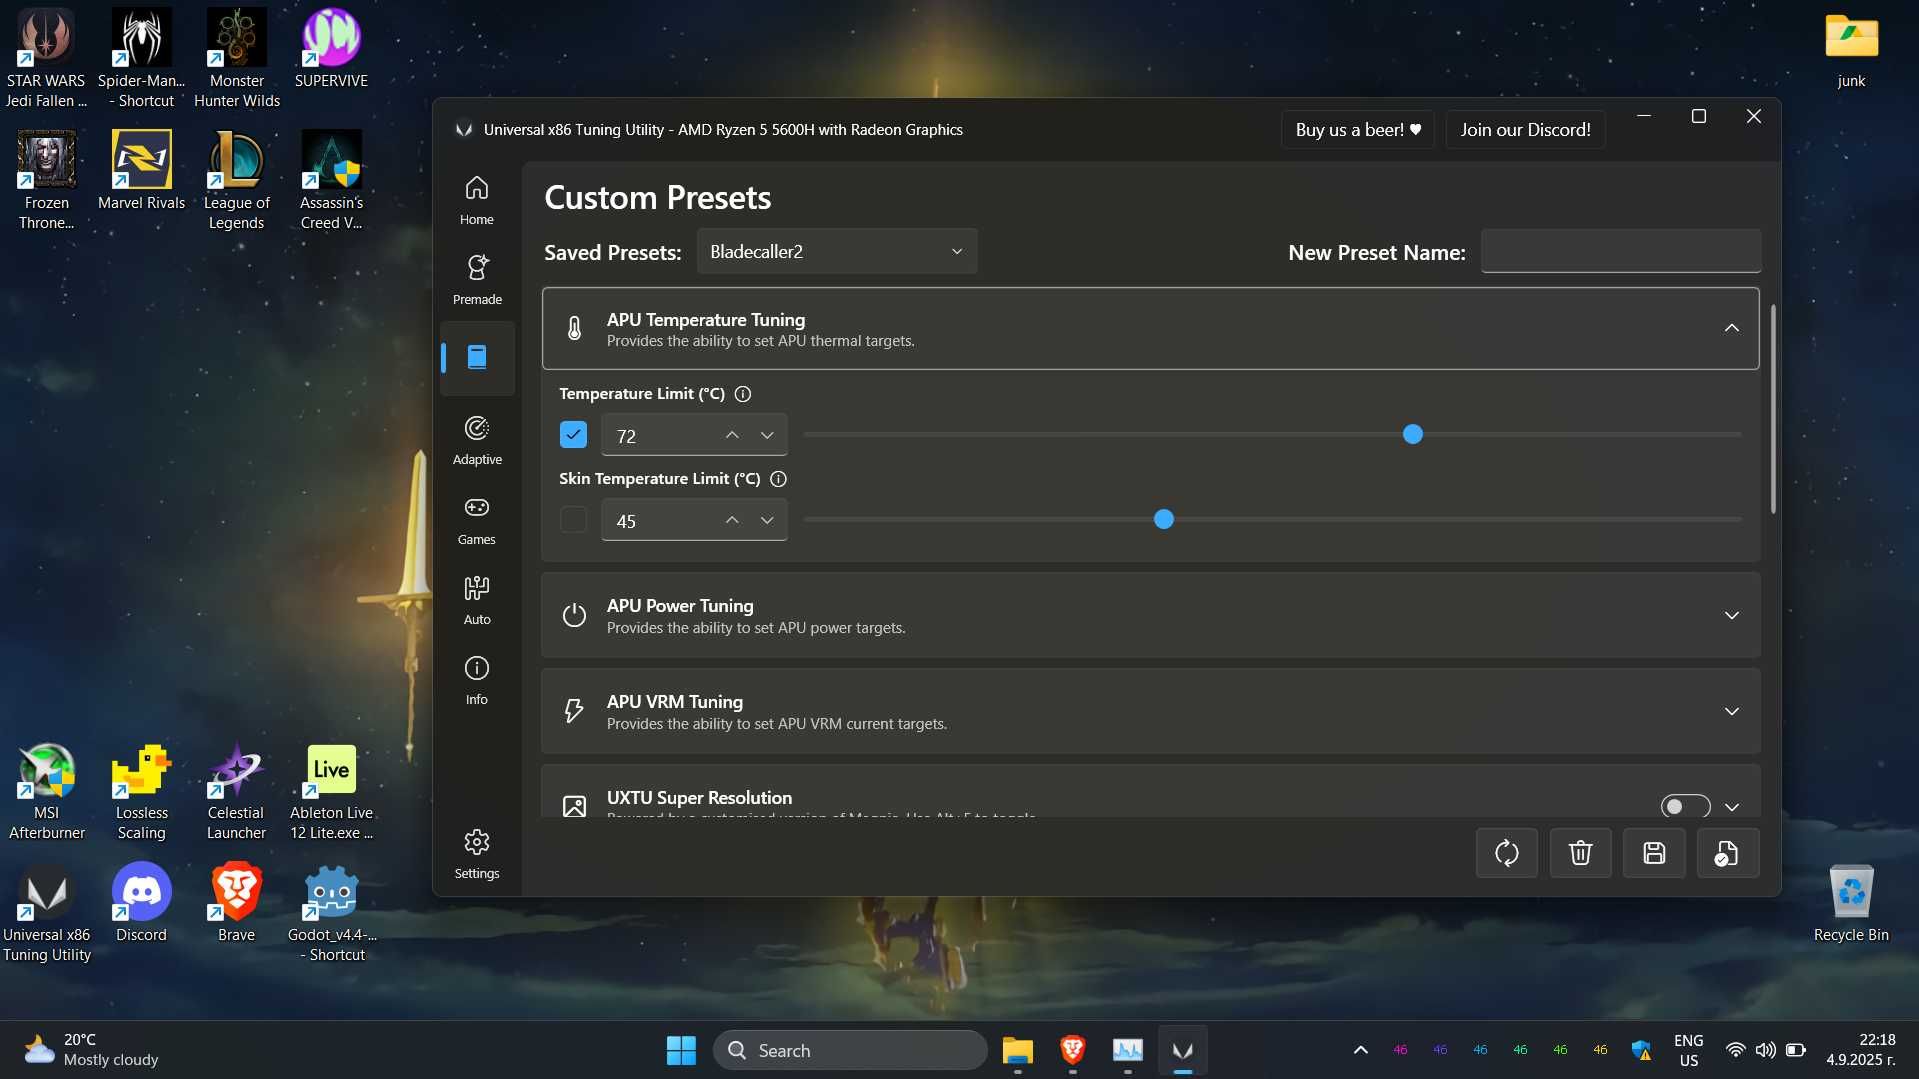Screen dimensions: 1919x1079
Task: Select the Lossless Scaling desktop icon
Action: [x=141, y=791]
